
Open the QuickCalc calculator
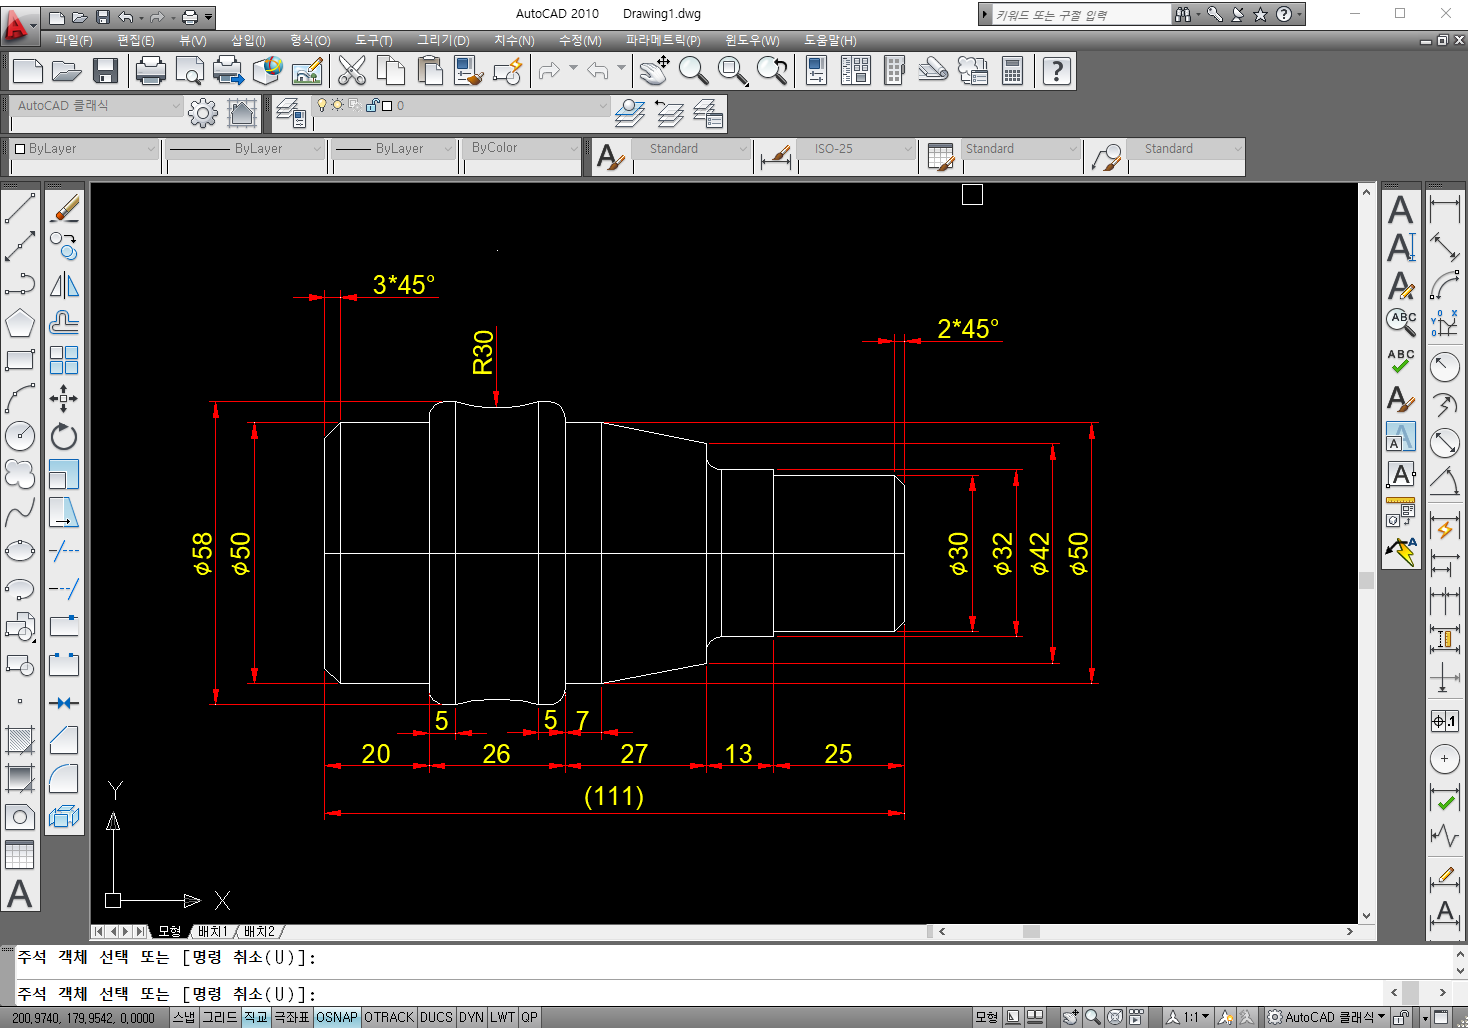(1013, 71)
